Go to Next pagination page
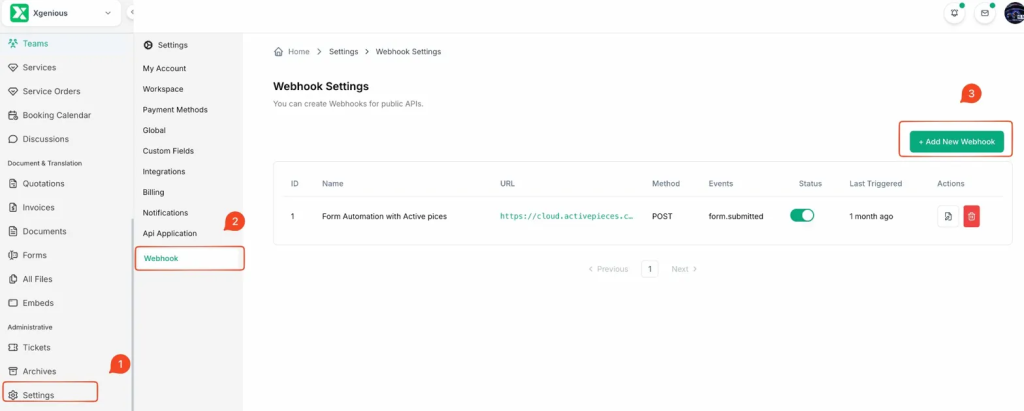The width and height of the screenshot is (1024, 411). [x=684, y=269]
